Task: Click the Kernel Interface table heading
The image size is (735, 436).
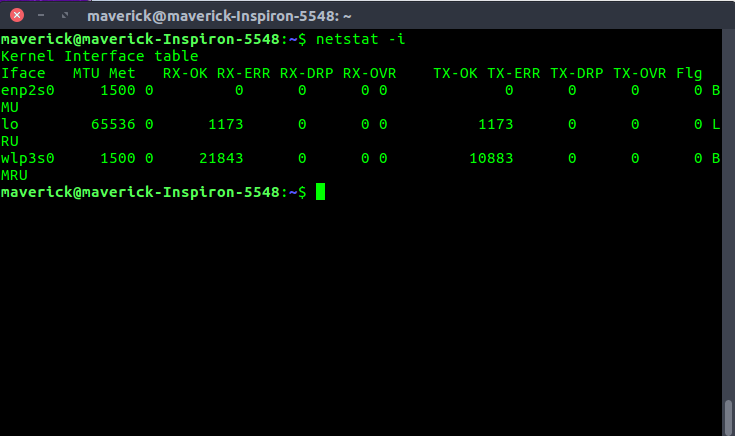Action: tap(100, 56)
